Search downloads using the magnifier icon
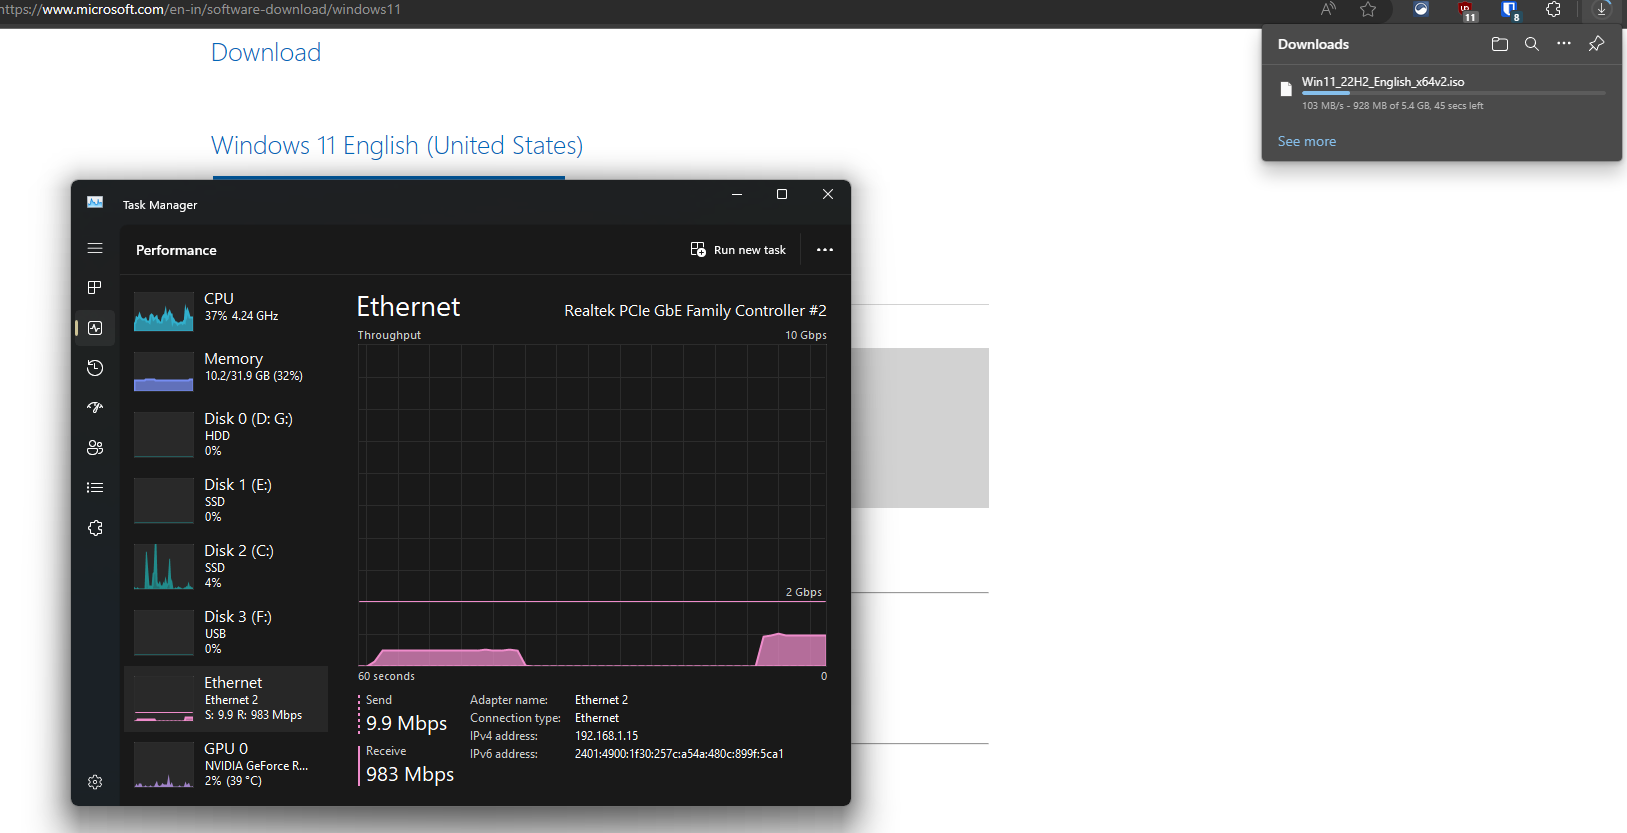The image size is (1627, 833). point(1531,44)
